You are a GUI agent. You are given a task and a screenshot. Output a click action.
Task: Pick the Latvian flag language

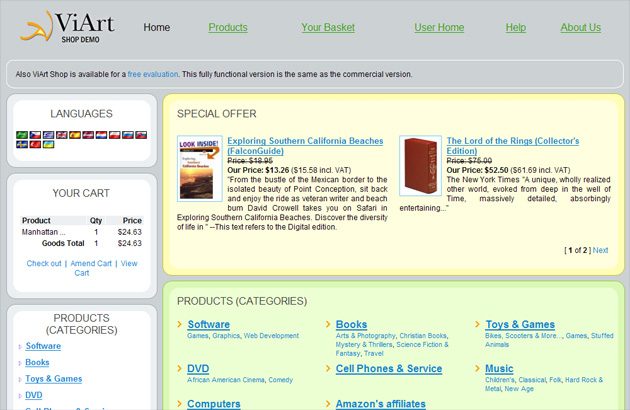(x=88, y=135)
